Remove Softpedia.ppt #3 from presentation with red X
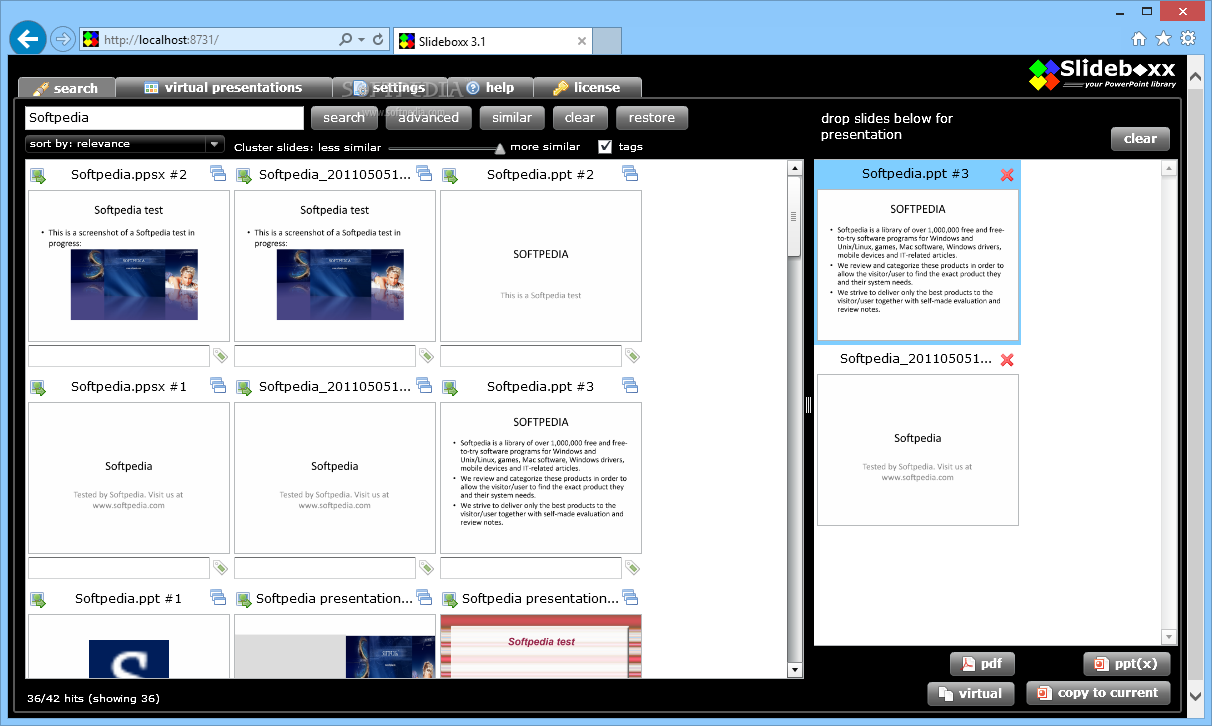 [x=1007, y=175]
